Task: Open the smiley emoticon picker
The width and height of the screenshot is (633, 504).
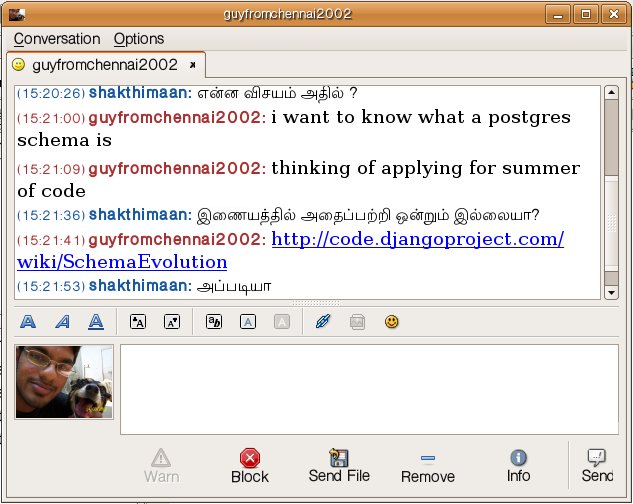Action: tap(391, 322)
